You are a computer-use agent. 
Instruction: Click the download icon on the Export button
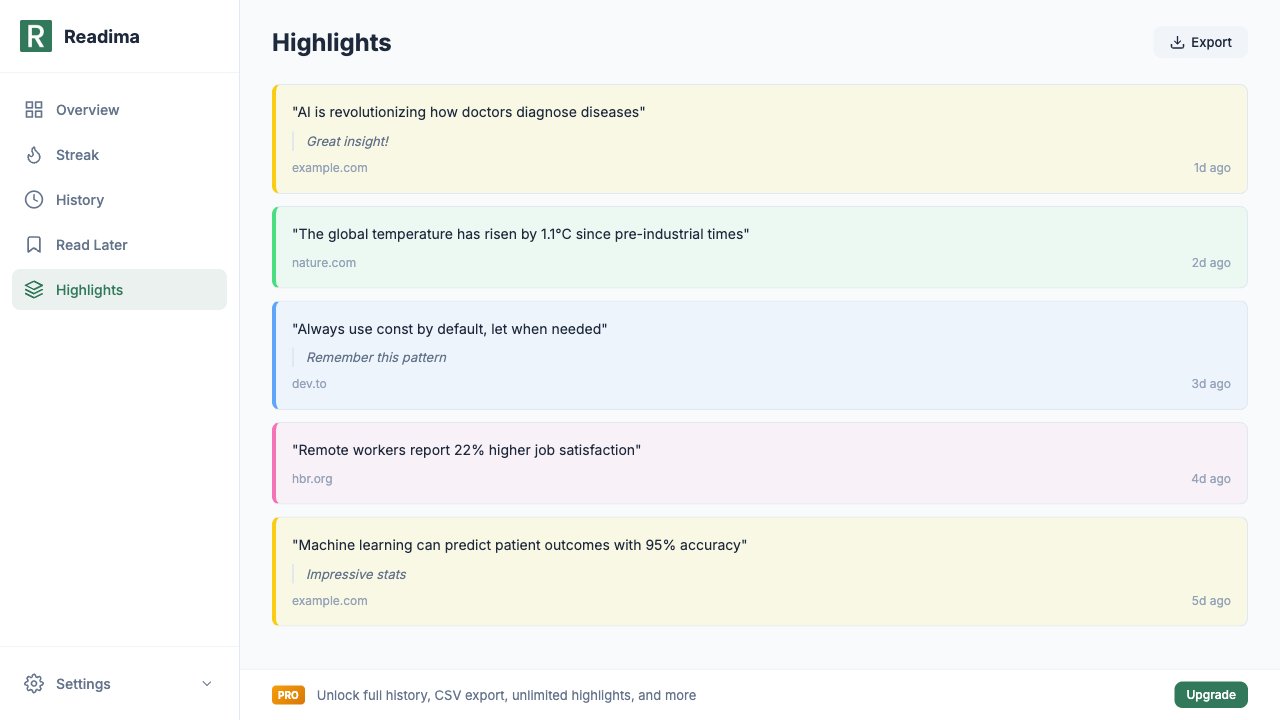pyautogui.click(x=1175, y=42)
